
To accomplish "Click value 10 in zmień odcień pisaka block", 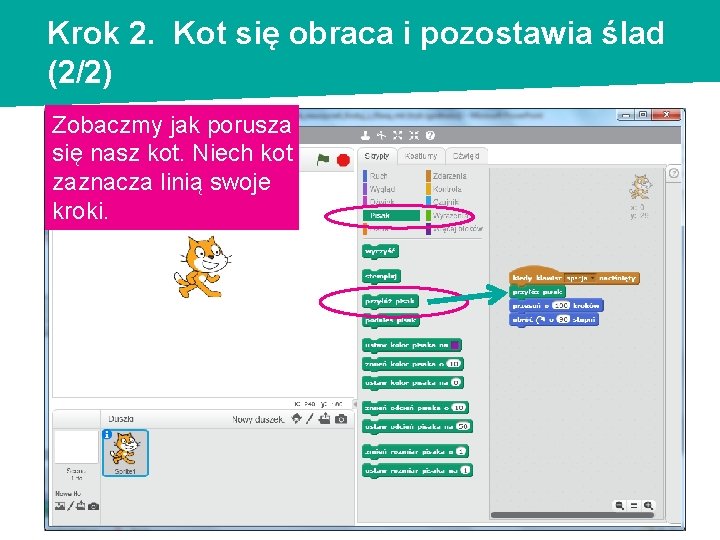I will [459, 407].
